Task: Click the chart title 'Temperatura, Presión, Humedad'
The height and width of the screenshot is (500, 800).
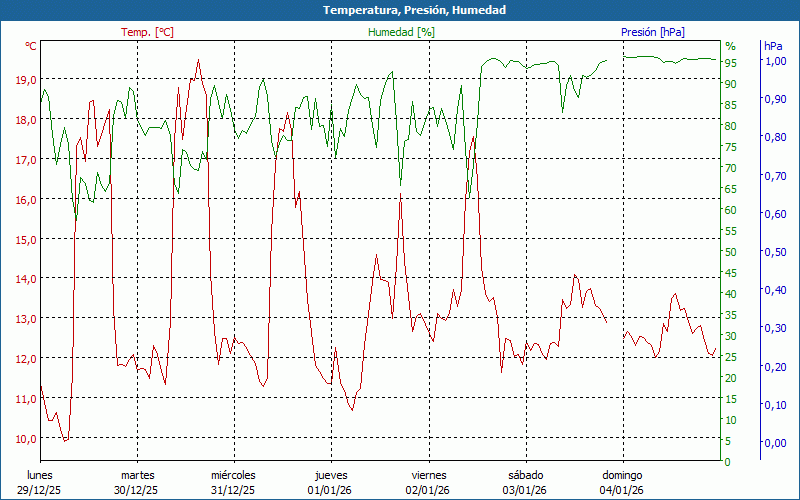Action: click(x=400, y=10)
